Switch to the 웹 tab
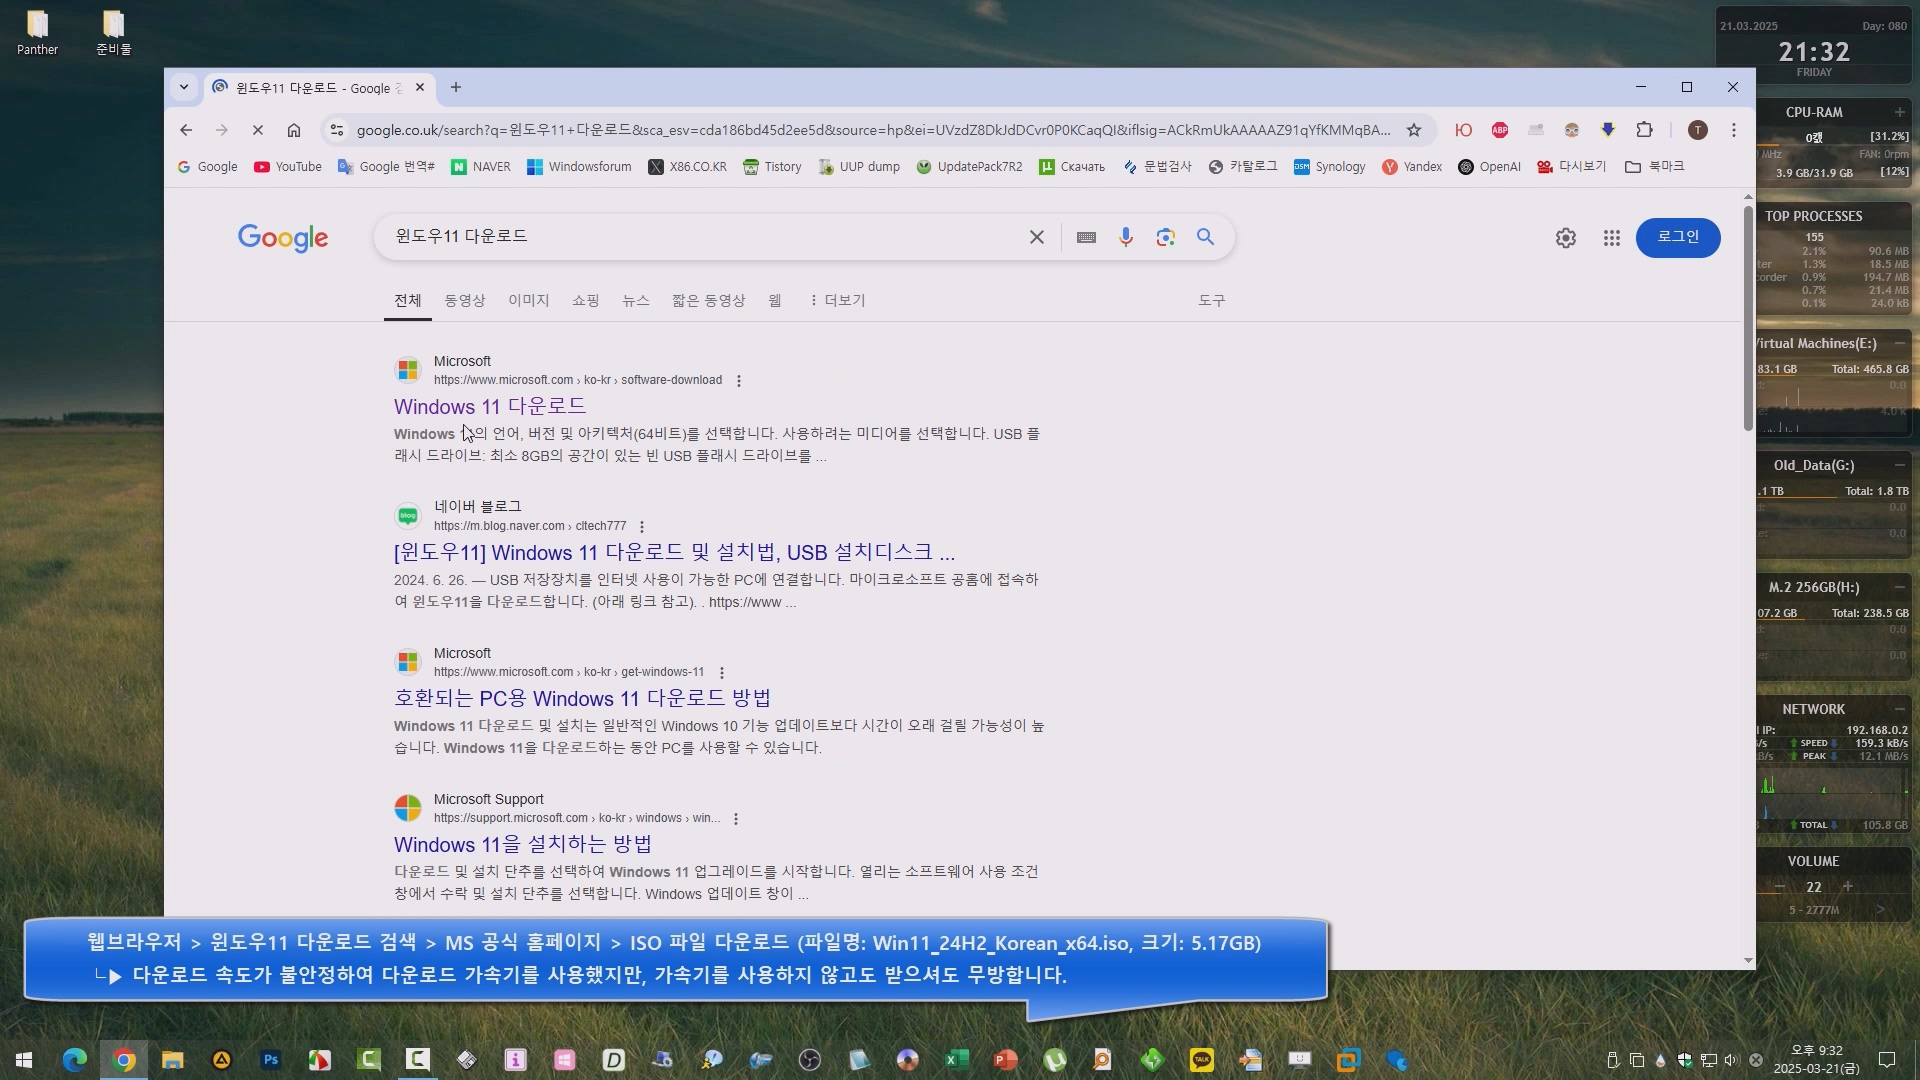 click(x=774, y=300)
